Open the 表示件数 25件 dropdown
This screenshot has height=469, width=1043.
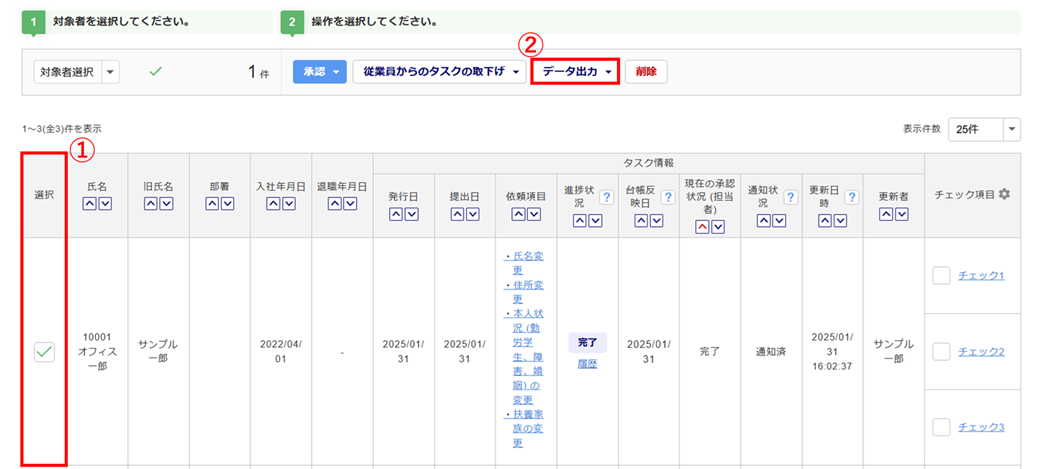[983, 129]
